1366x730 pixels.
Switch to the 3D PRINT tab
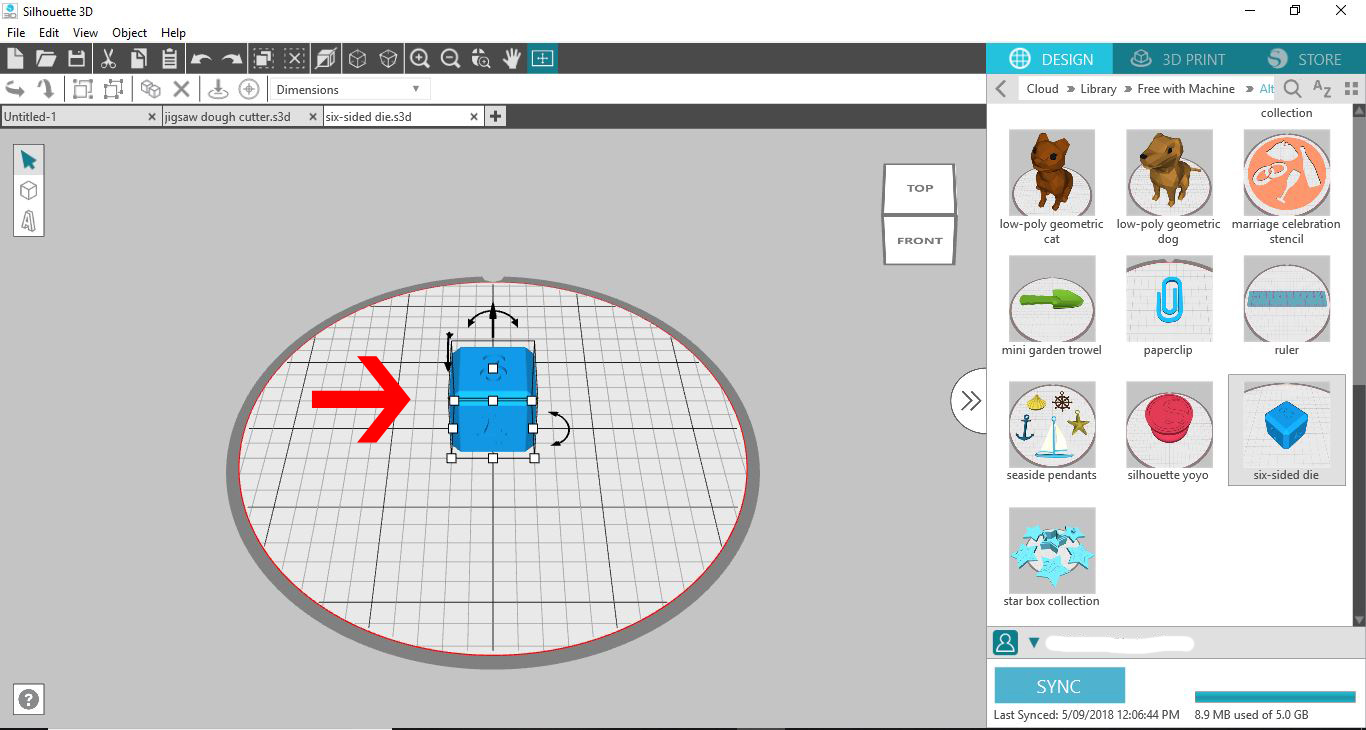1177,59
